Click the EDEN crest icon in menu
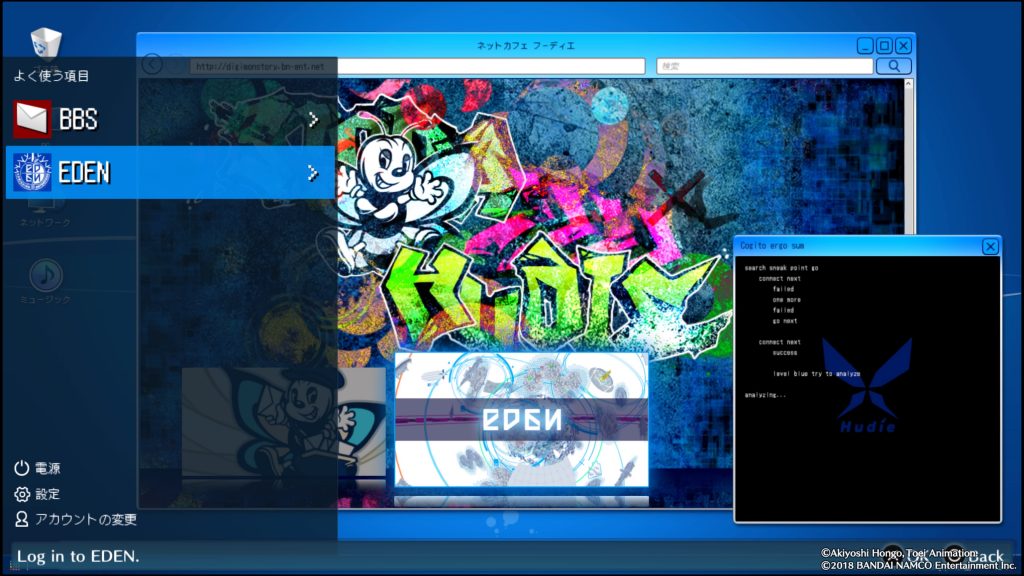Screen dimensions: 1024x576 pos(32,173)
